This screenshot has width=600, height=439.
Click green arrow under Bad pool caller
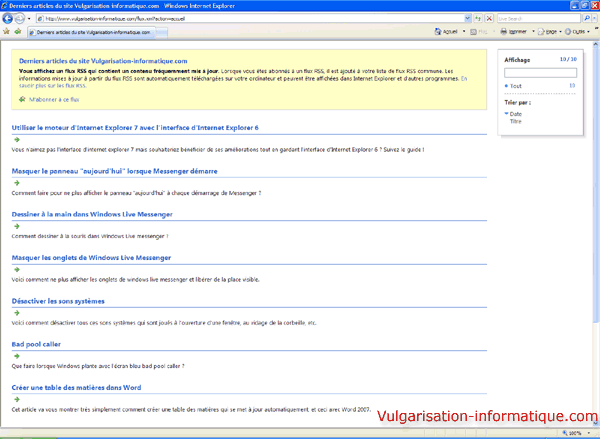coord(16,356)
